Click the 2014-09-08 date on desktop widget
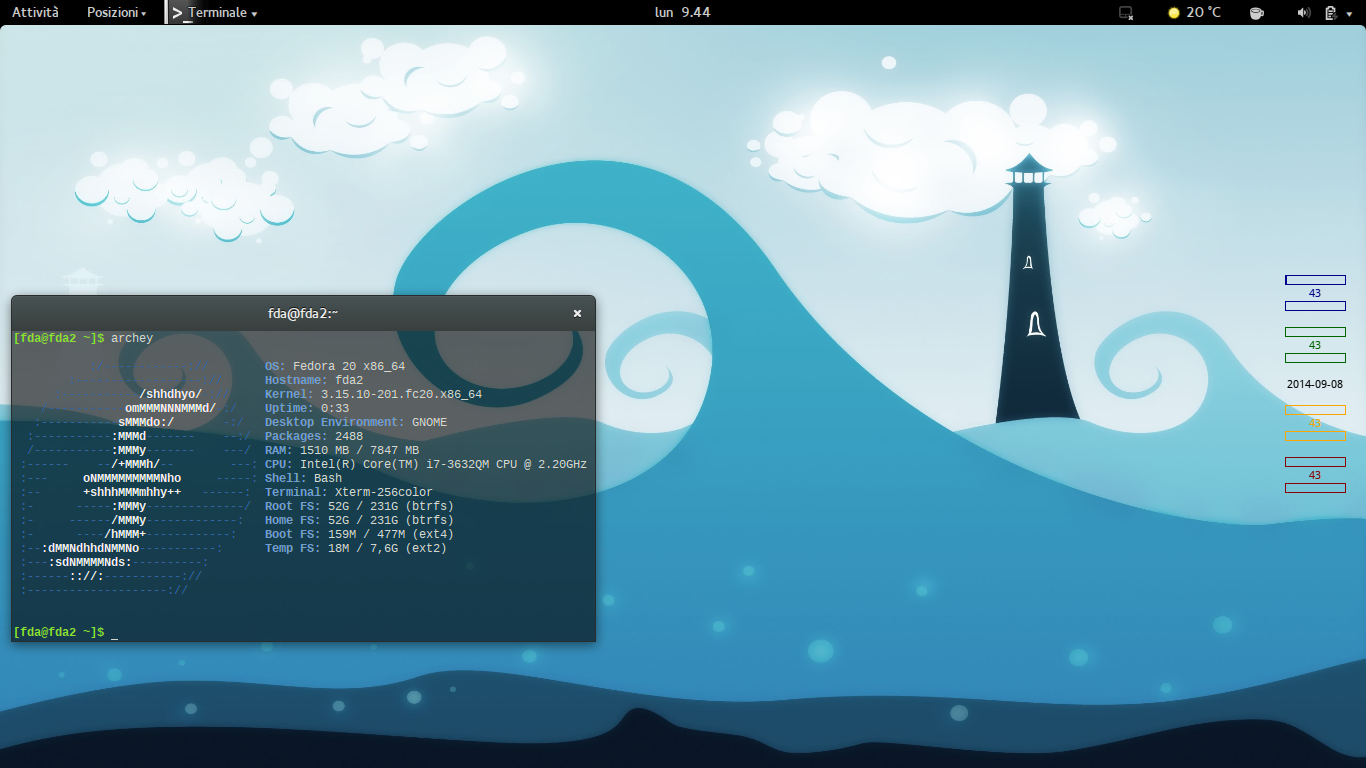The width and height of the screenshot is (1366, 768). coord(1315,384)
